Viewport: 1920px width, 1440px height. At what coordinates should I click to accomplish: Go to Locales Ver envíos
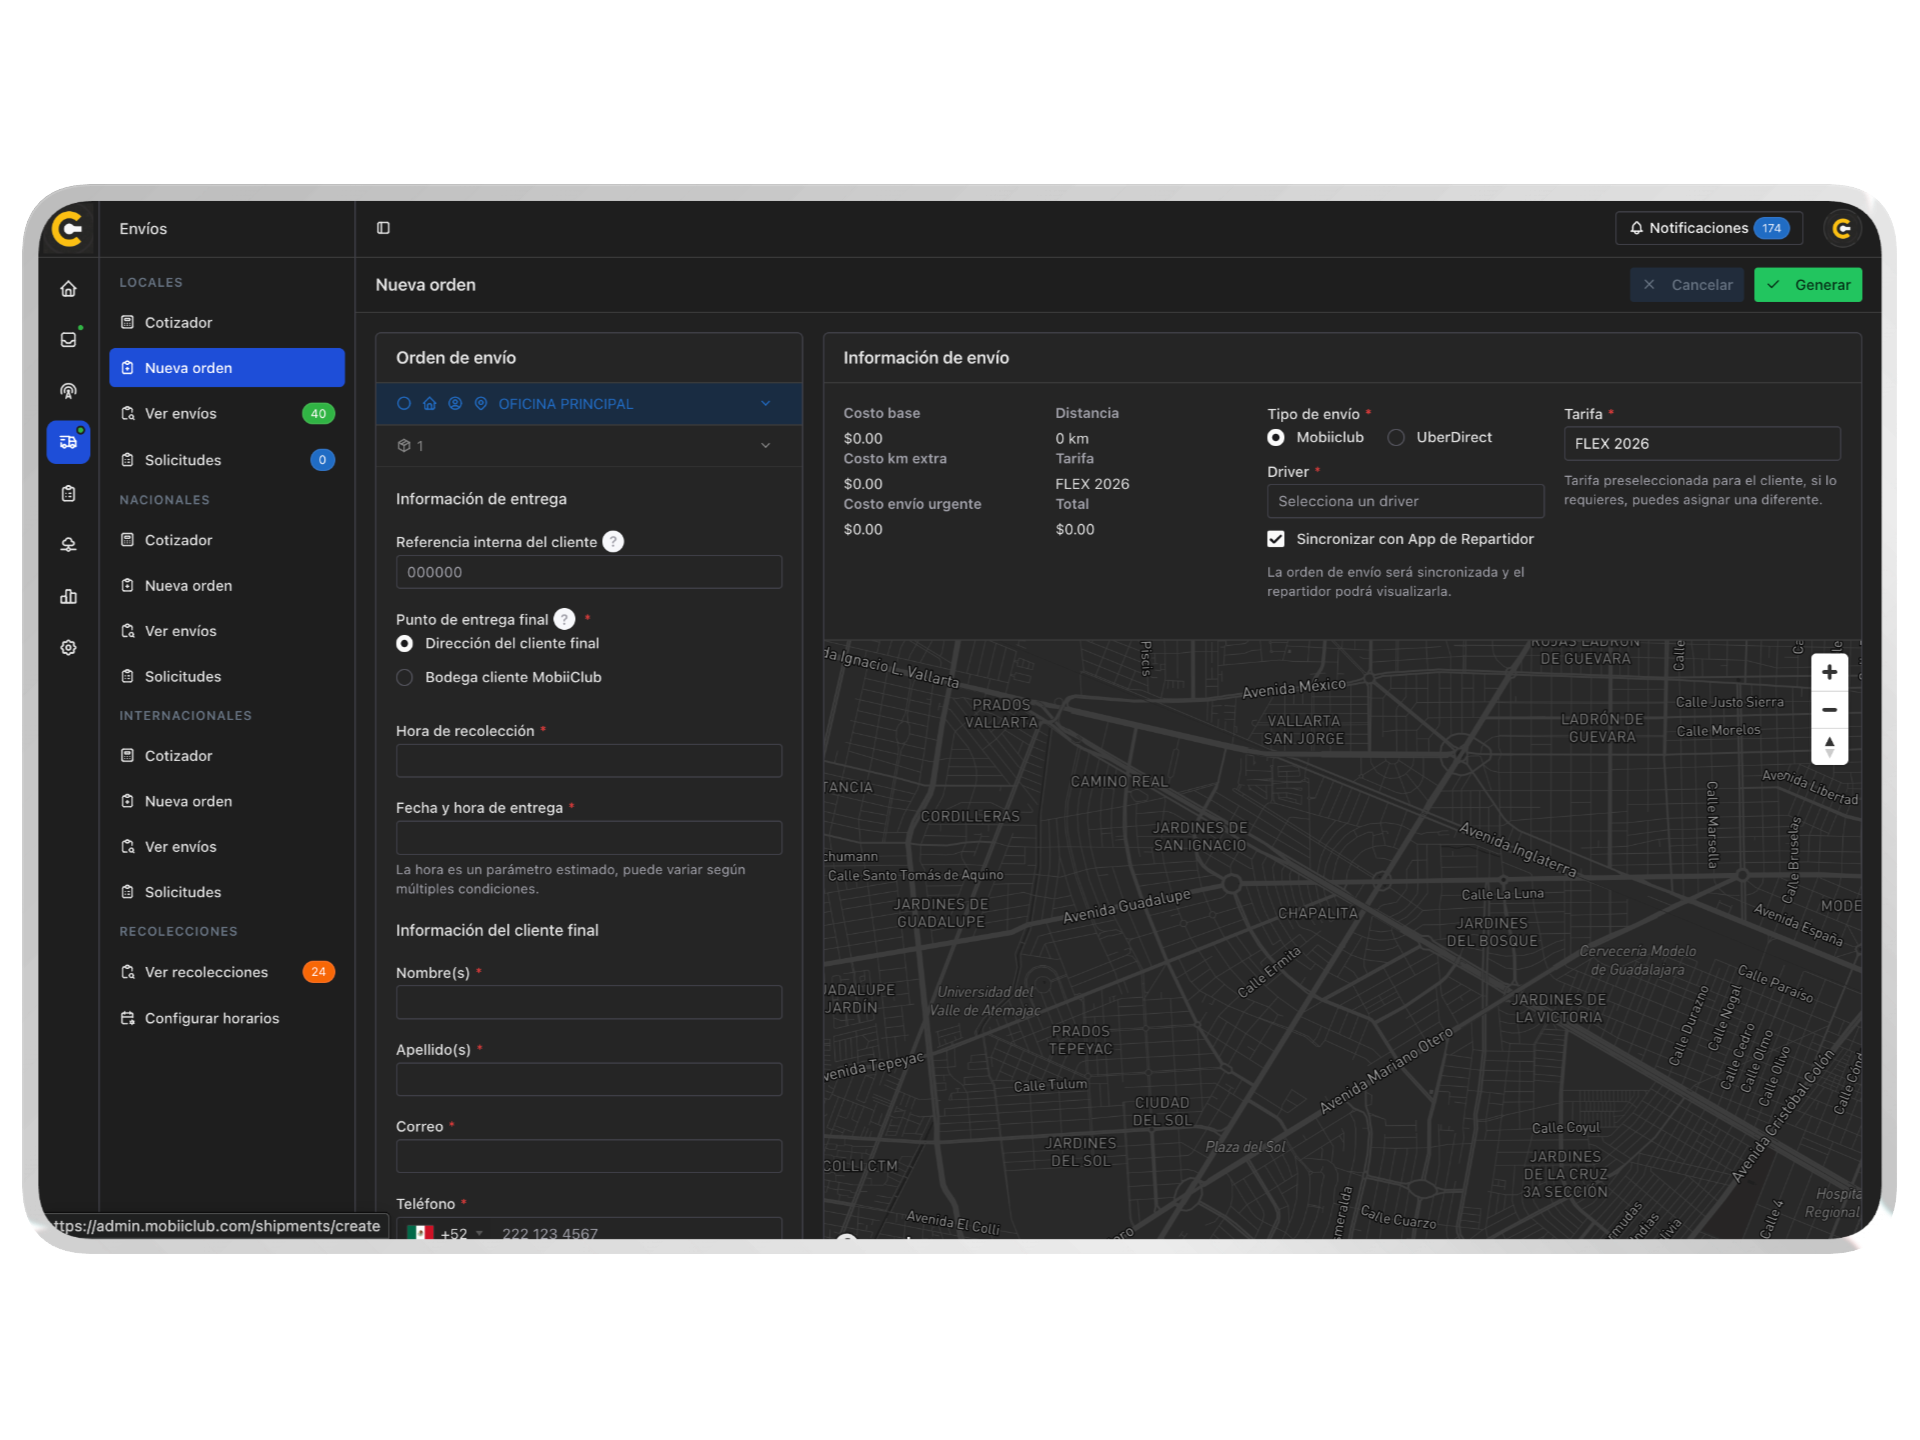point(181,414)
